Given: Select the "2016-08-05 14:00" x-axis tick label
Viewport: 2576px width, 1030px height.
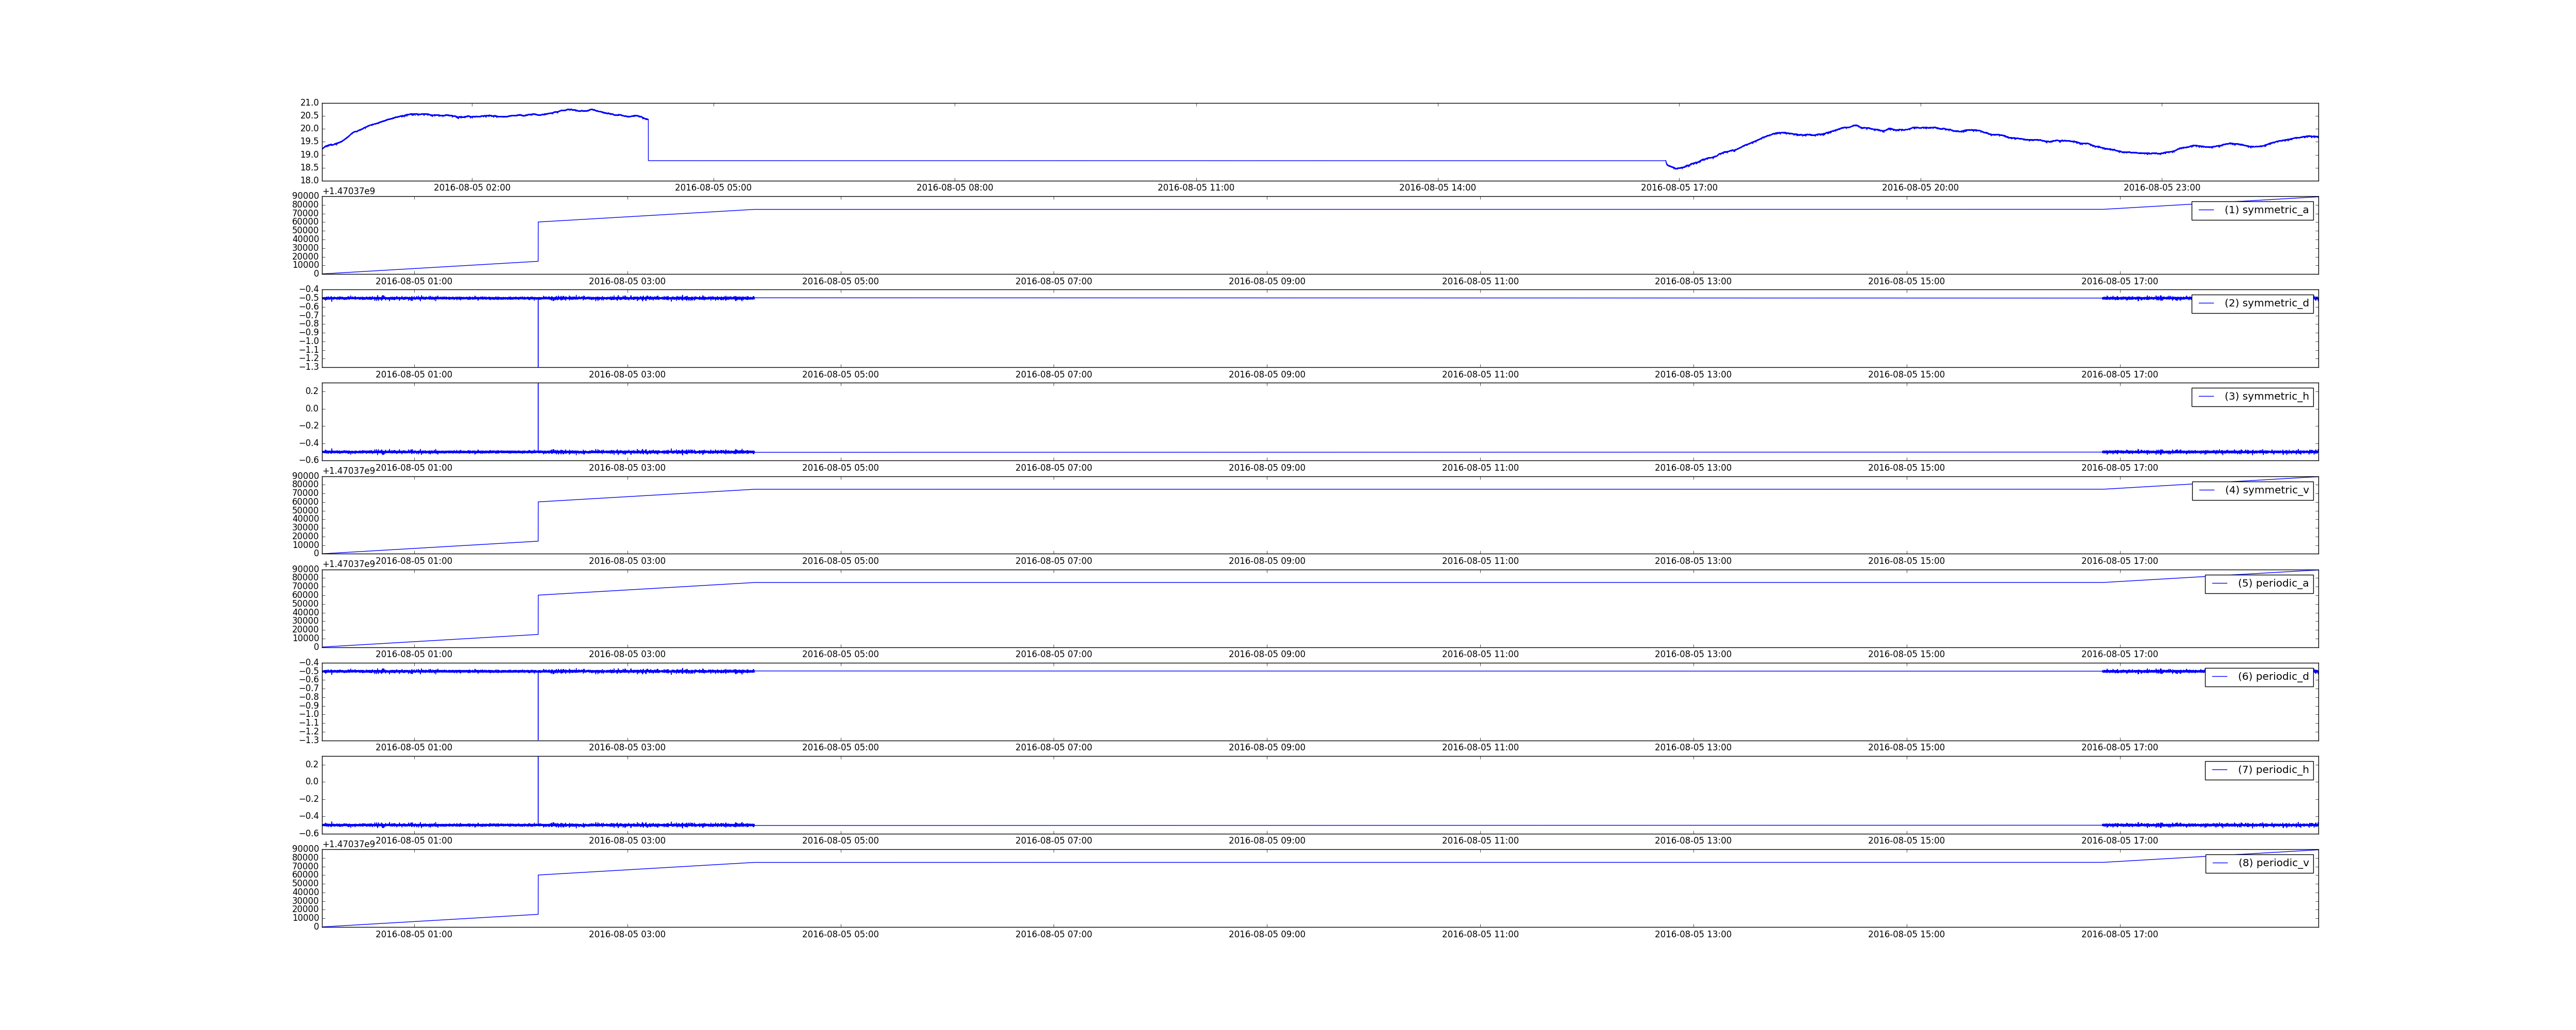Looking at the screenshot, I should [x=1437, y=187].
